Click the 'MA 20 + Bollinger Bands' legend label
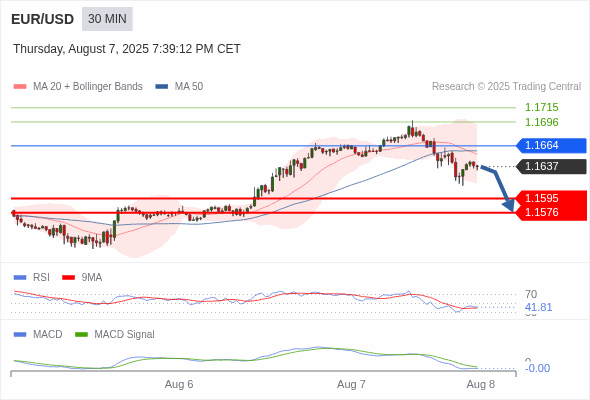590x400 pixels. coord(88,87)
